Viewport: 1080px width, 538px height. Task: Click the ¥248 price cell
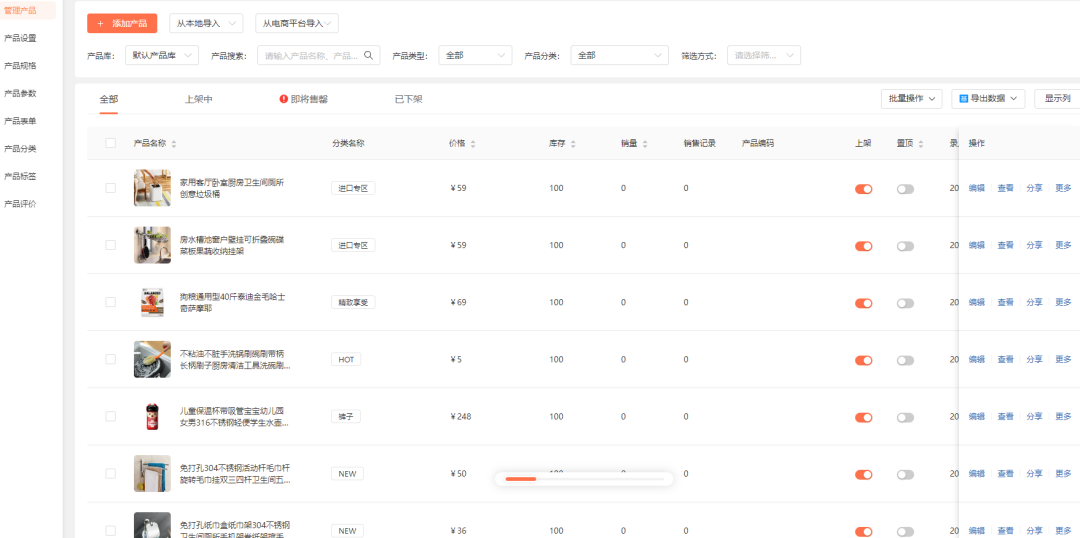pyautogui.click(x=460, y=417)
